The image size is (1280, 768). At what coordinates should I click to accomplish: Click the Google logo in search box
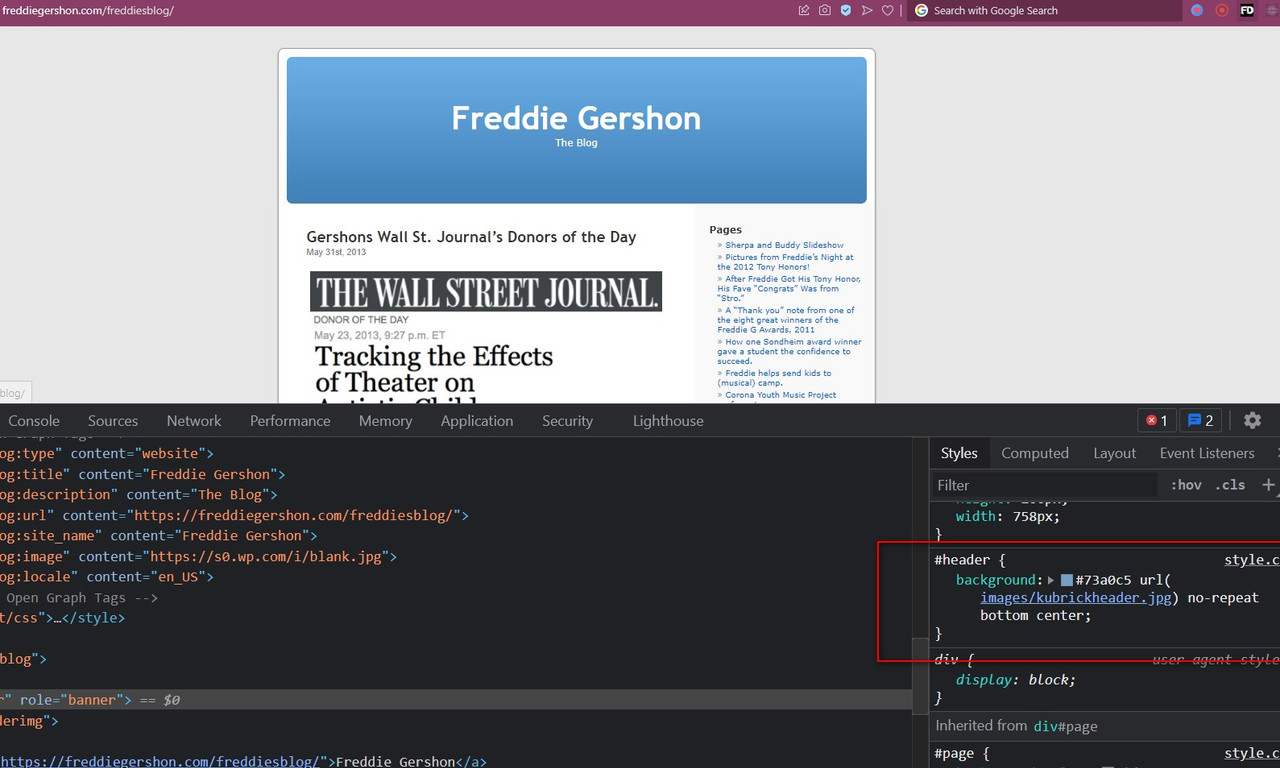(921, 11)
